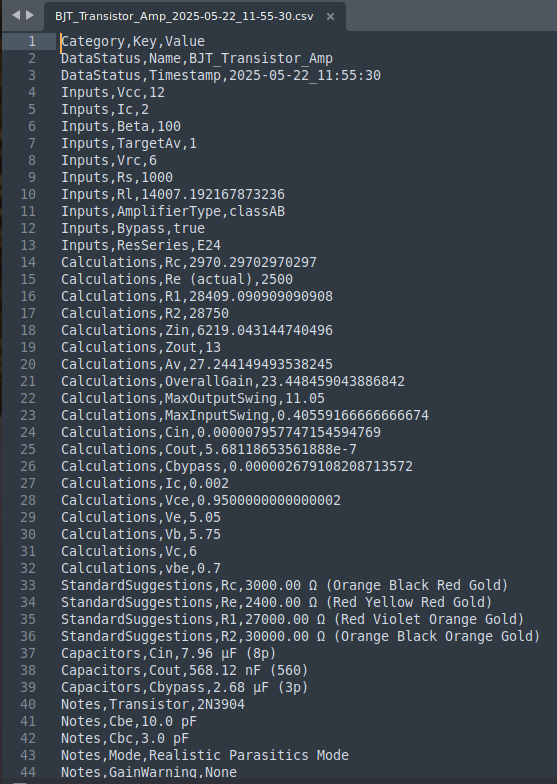This screenshot has height=784, width=557.
Task: Close the BJT_Transistor_Amp csv tab
Action: [x=330, y=16]
